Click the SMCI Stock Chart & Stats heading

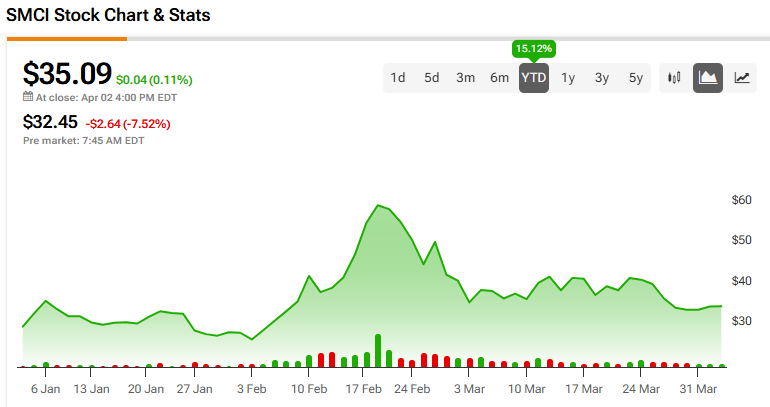(x=109, y=17)
